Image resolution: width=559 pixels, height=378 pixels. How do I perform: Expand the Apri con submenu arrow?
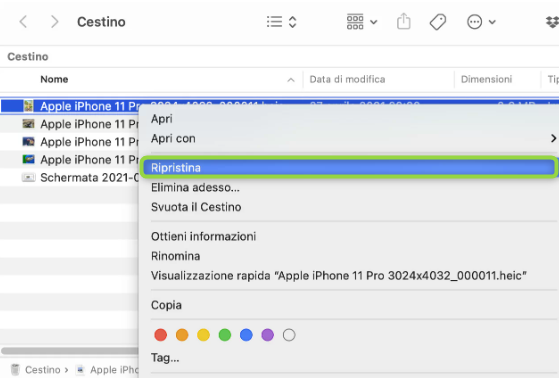pos(553,138)
